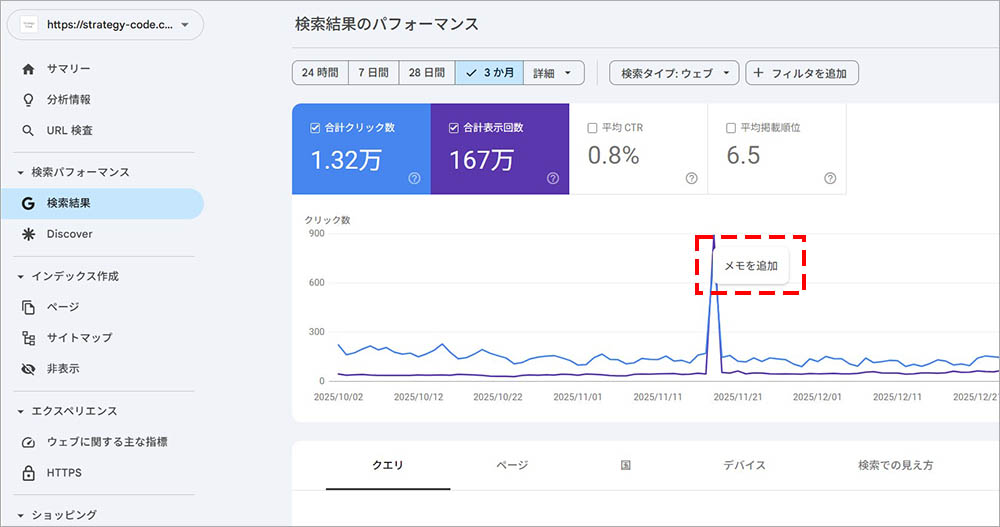This screenshot has width=1000, height=527.
Task: Open Insights via the lightbulb icon
Action: 28,100
